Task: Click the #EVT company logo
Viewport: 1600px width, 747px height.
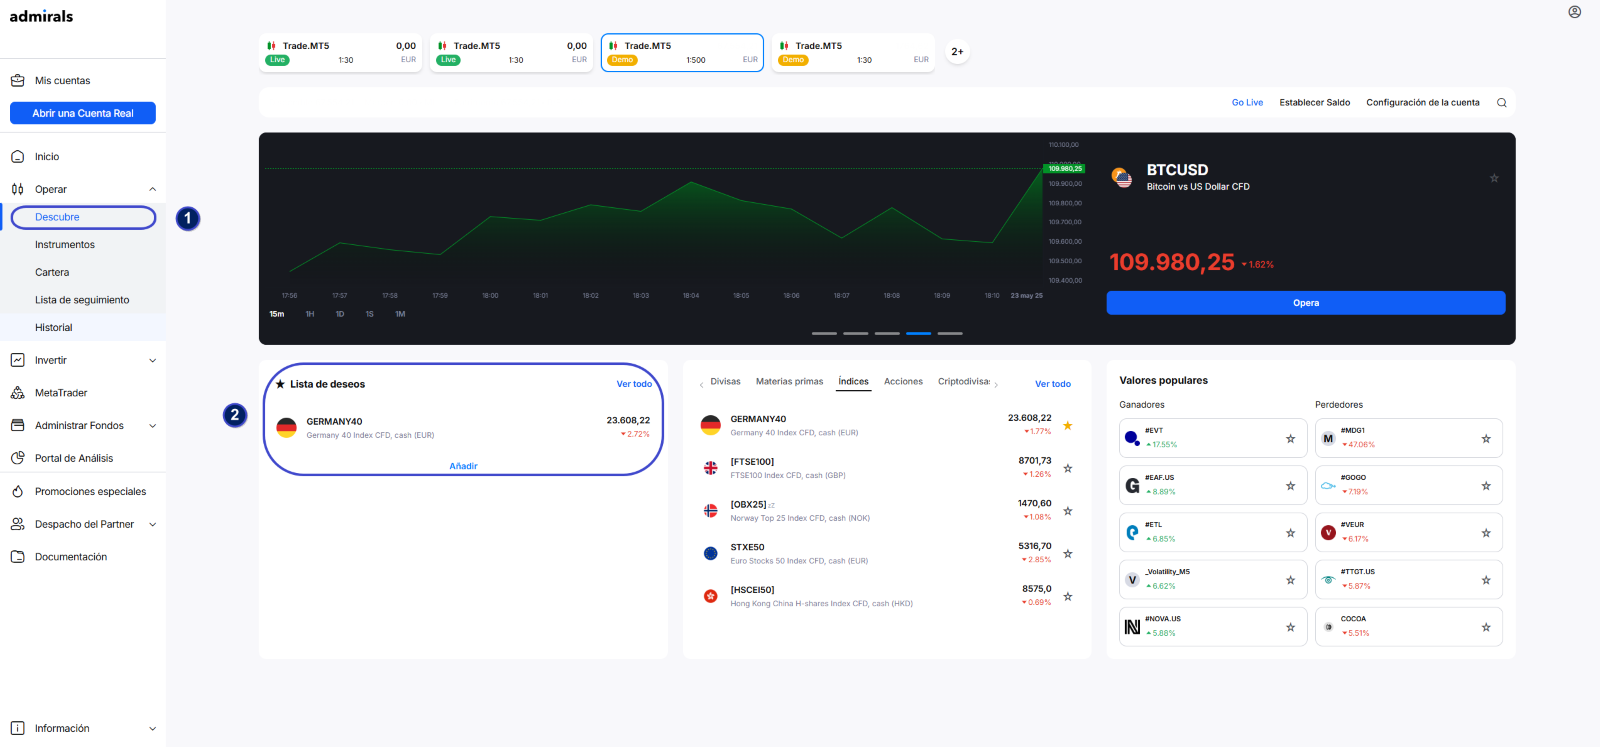Action: coord(1132,438)
